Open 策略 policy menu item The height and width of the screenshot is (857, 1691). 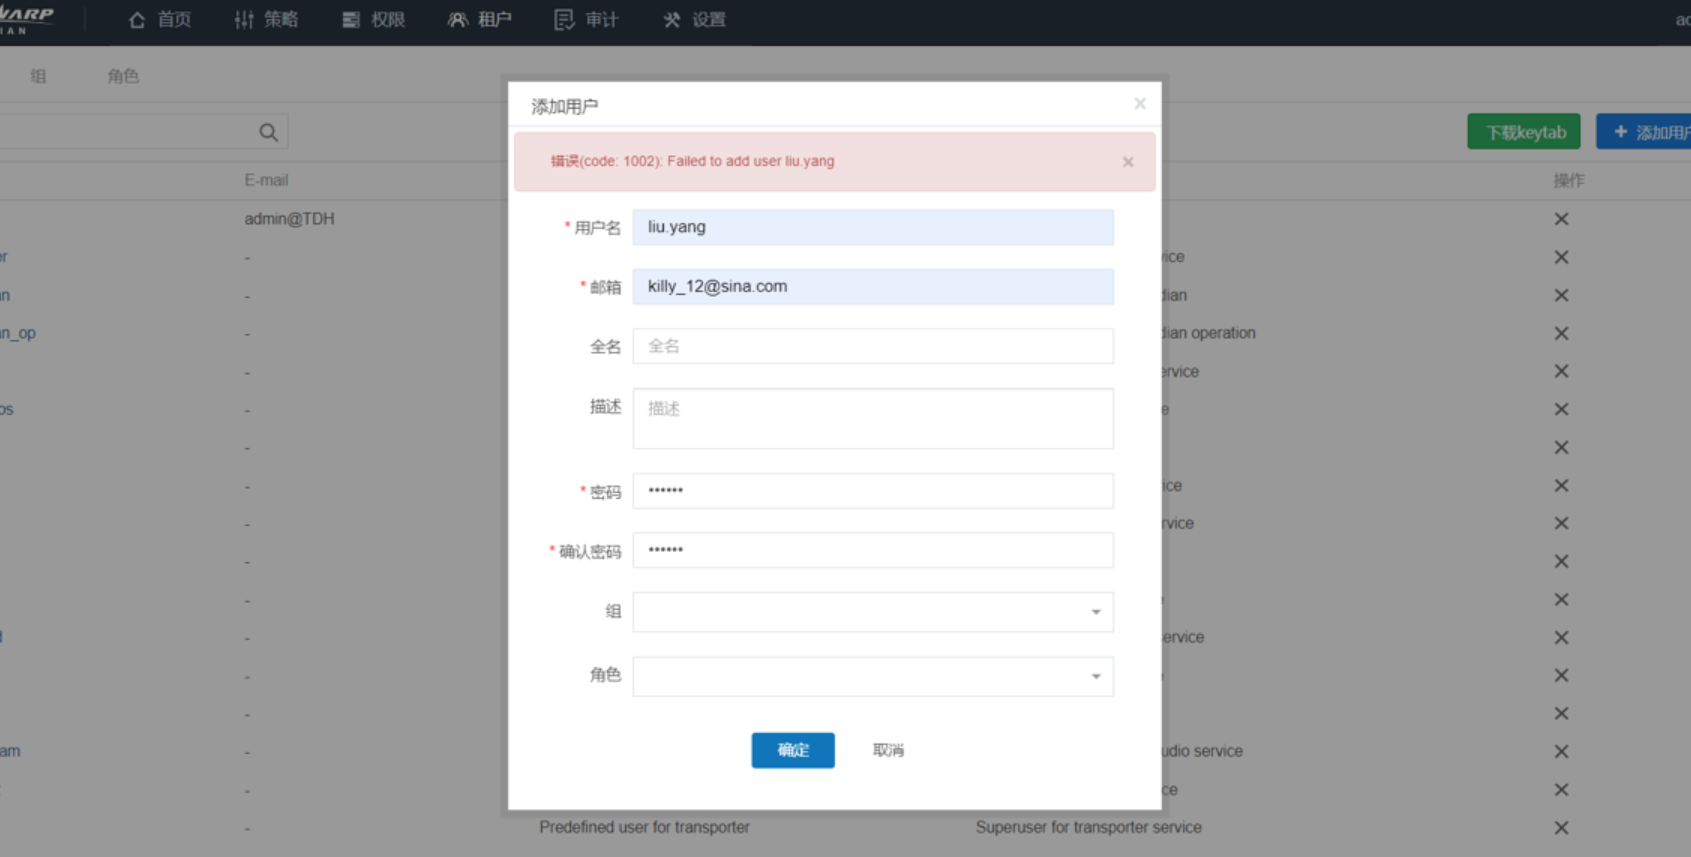tap(266, 20)
